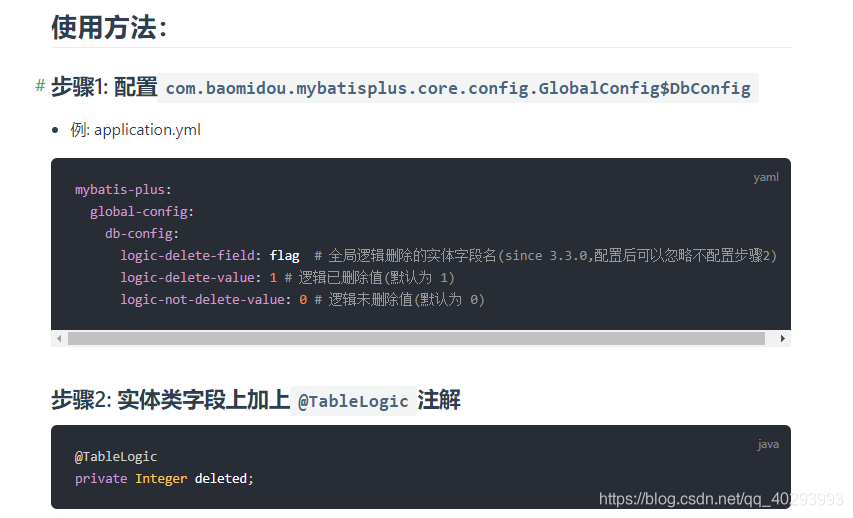The height and width of the screenshot is (518, 853).
Task: Click the flag value in yaml code
Action: point(285,255)
